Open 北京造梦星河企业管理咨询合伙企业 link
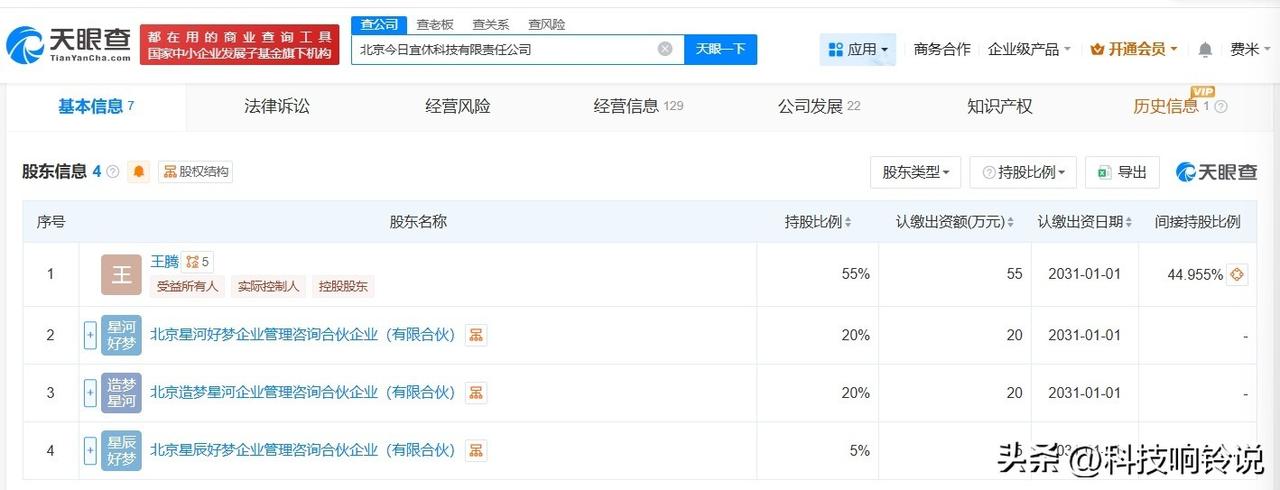 pyautogui.click(x=303, y=393)
